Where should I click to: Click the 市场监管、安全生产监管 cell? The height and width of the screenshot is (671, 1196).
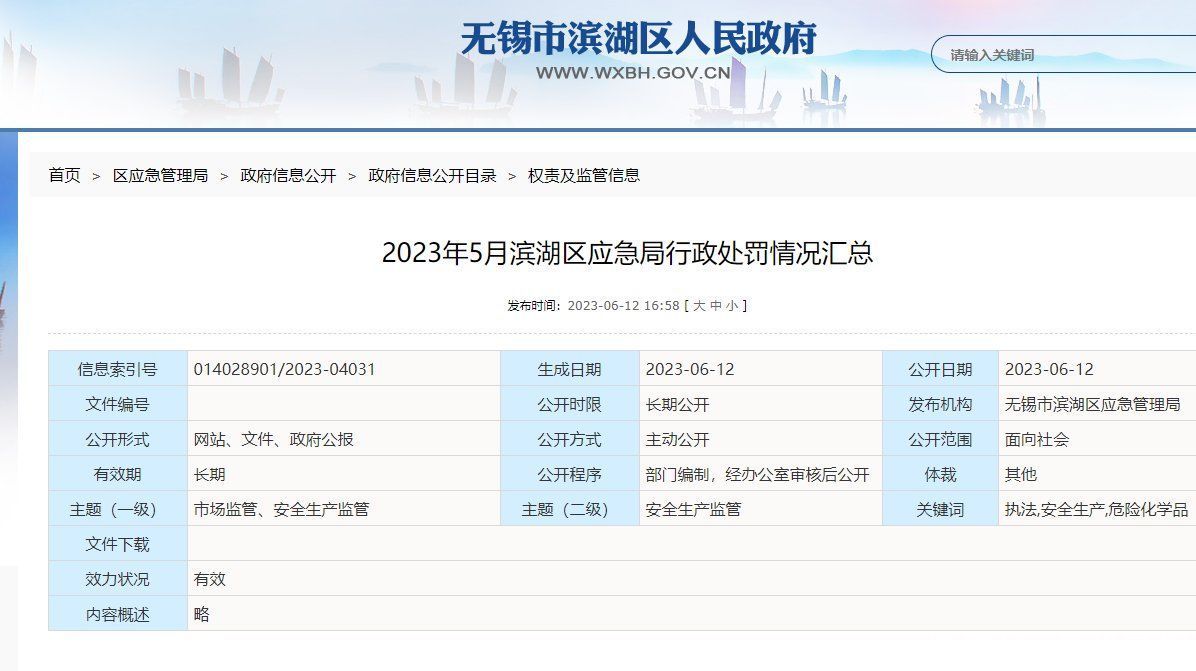pyautogui.click(x=344, y=509)
